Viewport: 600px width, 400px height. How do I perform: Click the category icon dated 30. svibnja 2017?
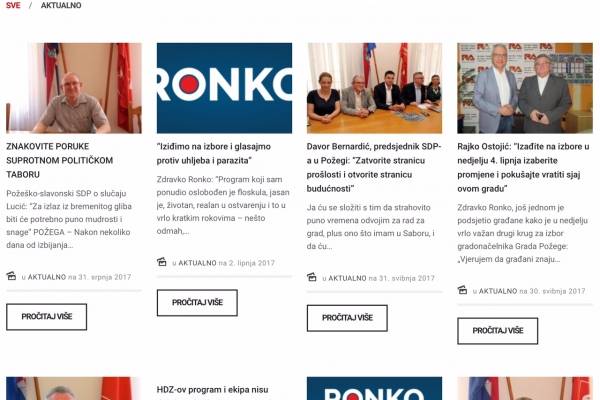pyautogui.click(x=462, y=290)
